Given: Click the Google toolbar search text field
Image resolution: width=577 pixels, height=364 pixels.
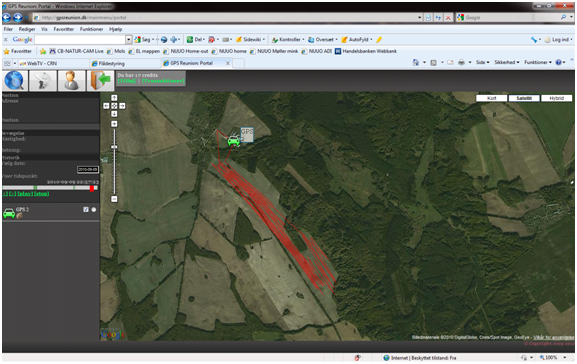Looking at the screenshot, I should pyautogui.click(x=80, y=39).
